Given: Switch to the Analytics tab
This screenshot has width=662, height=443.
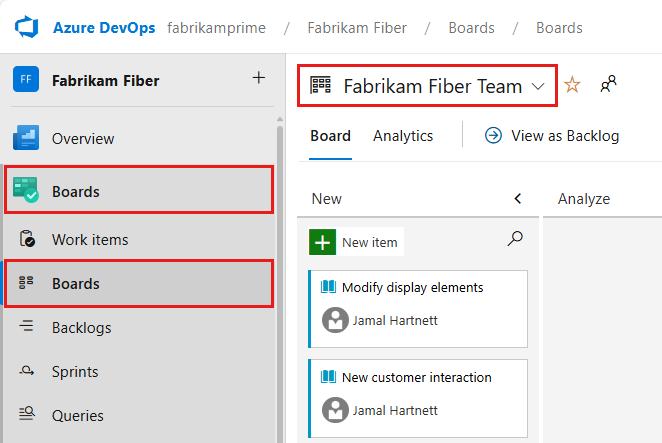Looking at the screenshot, I should (x=403, y=135).
